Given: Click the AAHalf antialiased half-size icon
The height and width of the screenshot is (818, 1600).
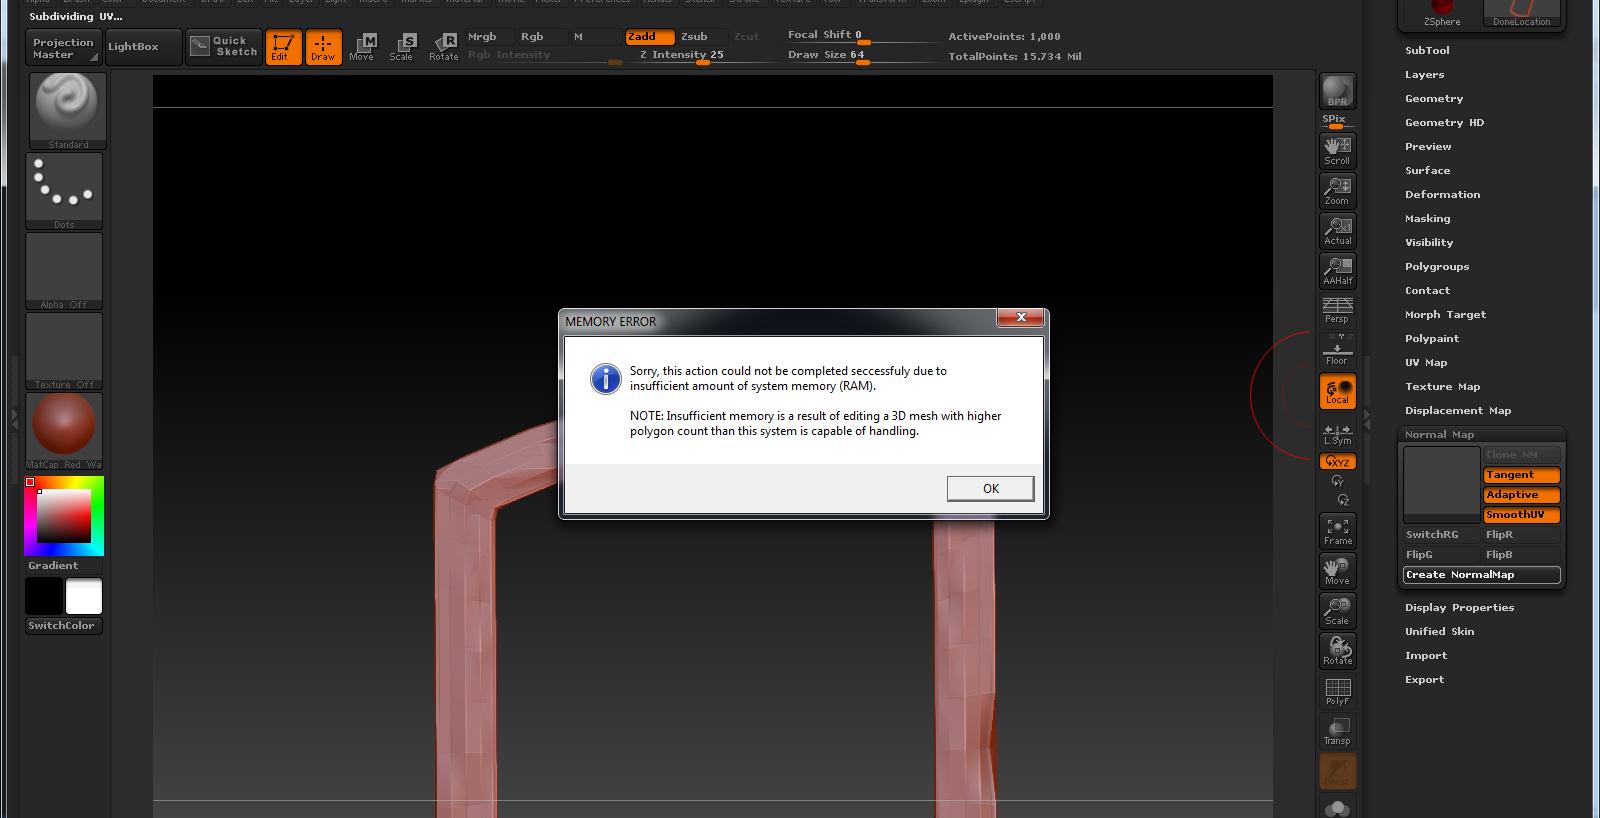Looking at the screenshot, I should pos(1338,271).
